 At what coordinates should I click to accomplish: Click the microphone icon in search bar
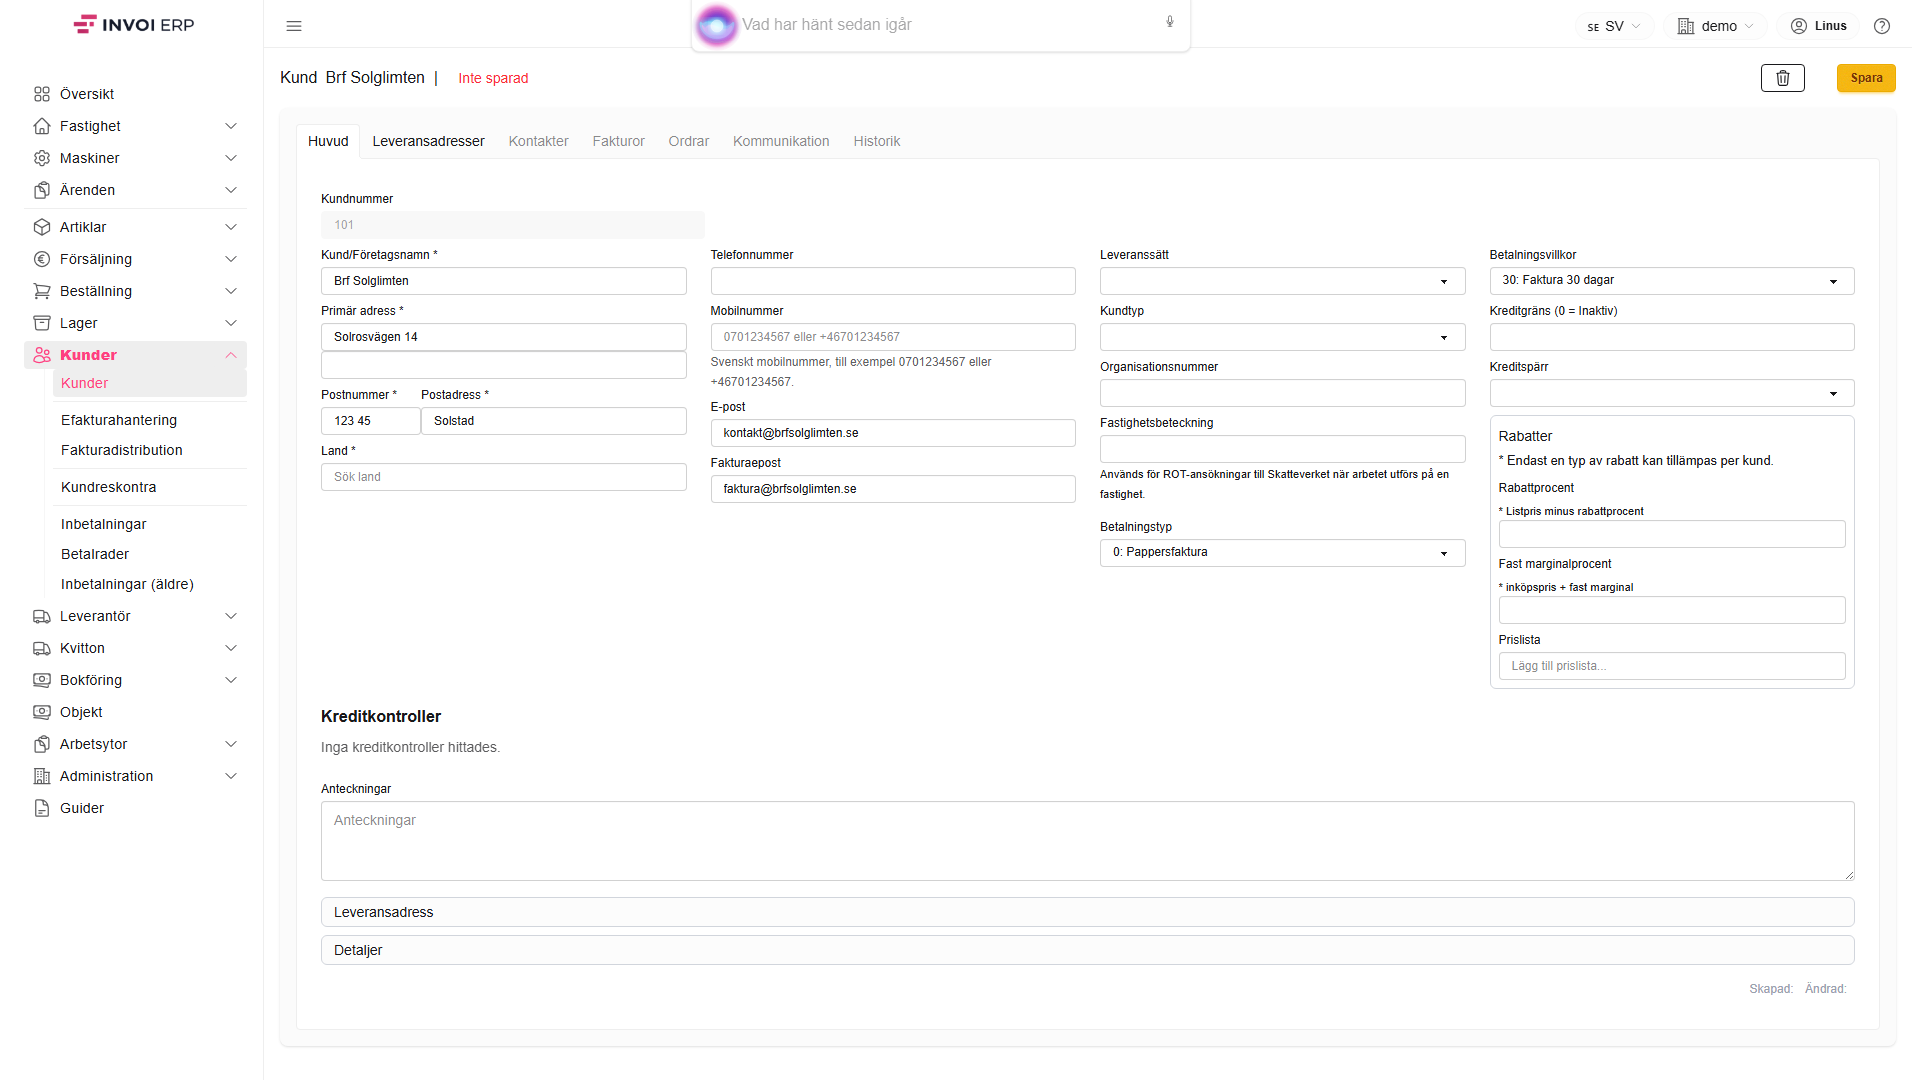(1170, 22)
